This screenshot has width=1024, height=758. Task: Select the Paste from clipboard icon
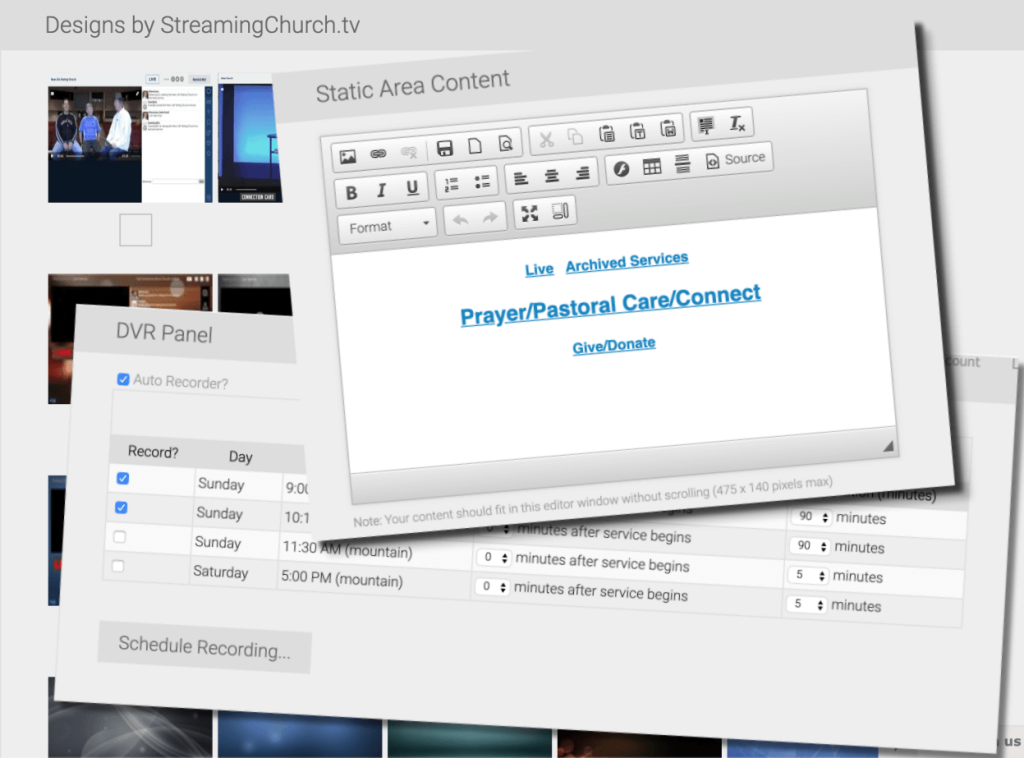605,135
